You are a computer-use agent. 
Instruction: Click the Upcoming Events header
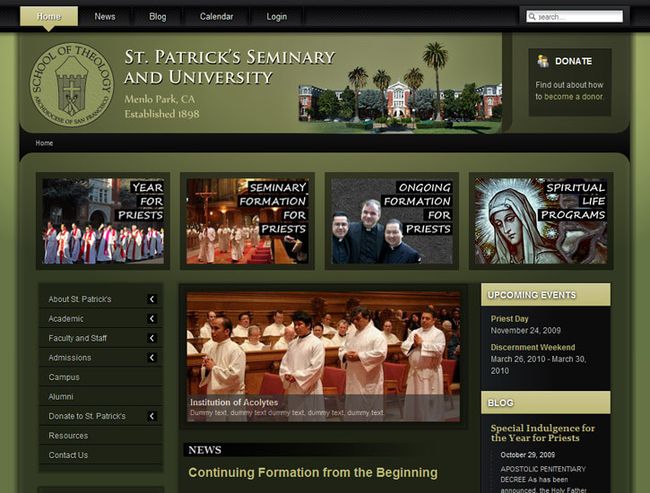(546, 295)
